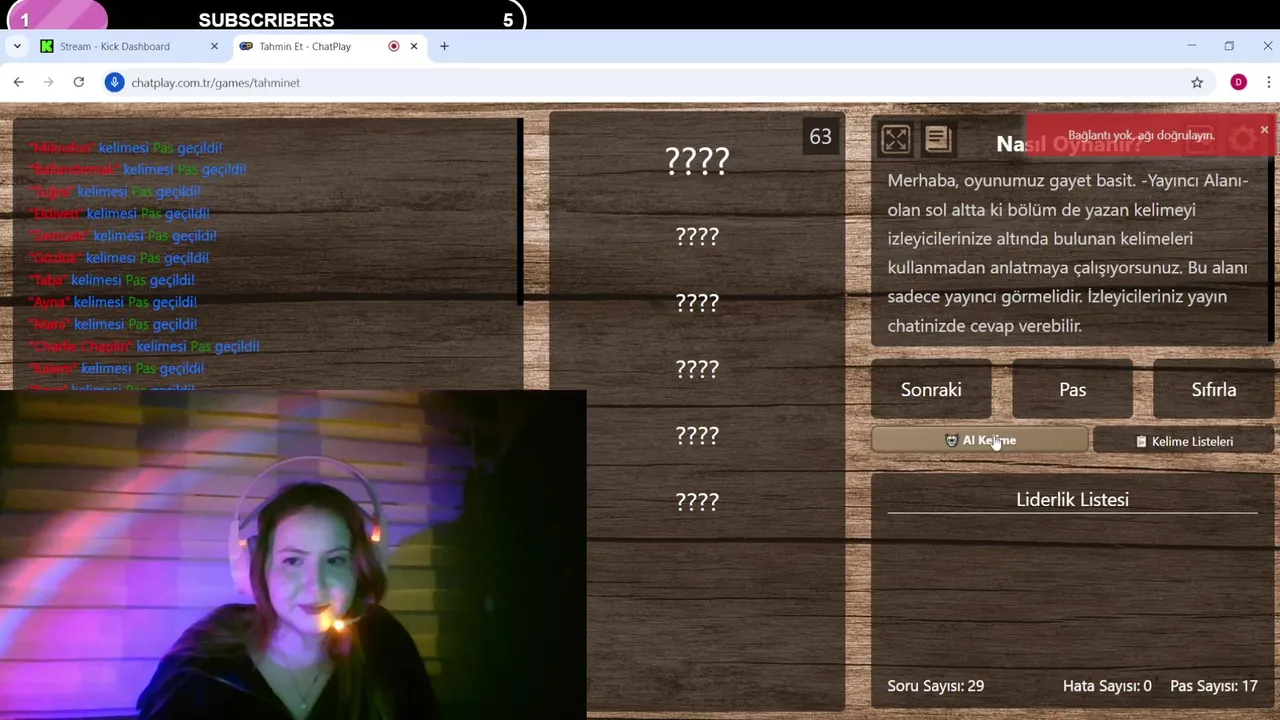Click the microphone site permission icon
Image resolution: width=1280 pixels, height=720 pixels.
pos(115,82)
